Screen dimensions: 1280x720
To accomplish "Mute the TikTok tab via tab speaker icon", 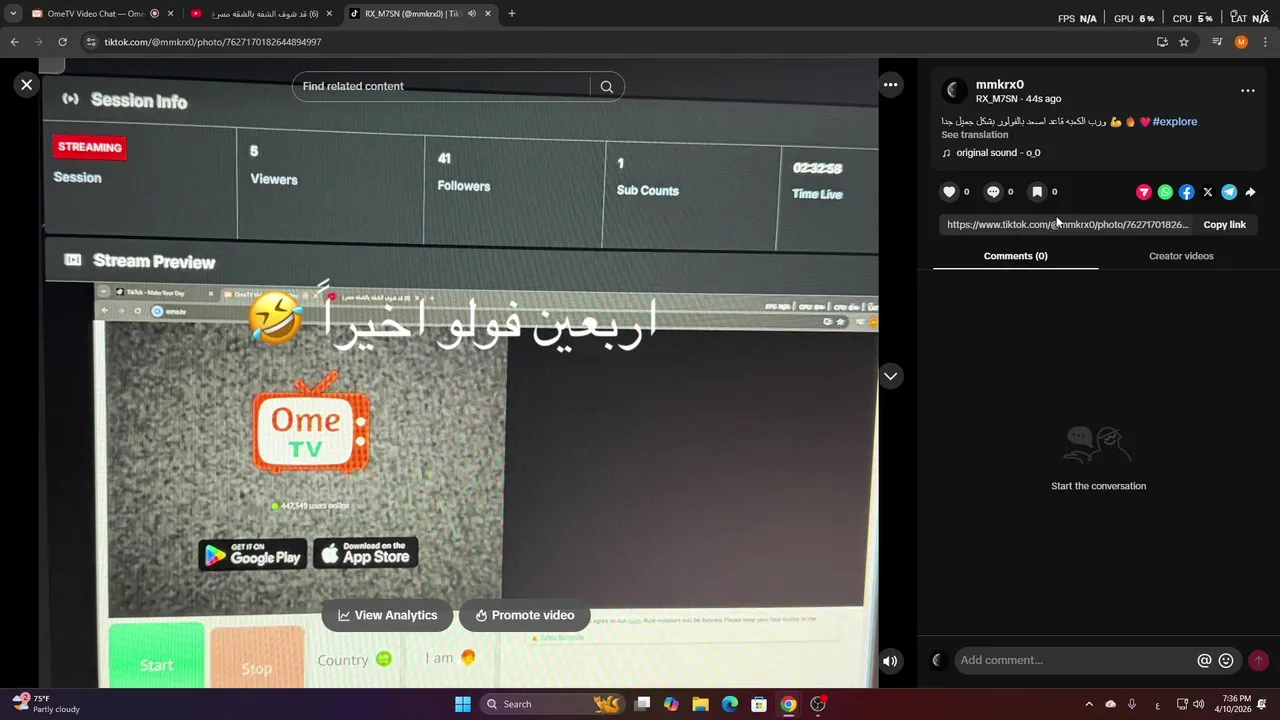I will pyautogui.click(x=472, y=14).
